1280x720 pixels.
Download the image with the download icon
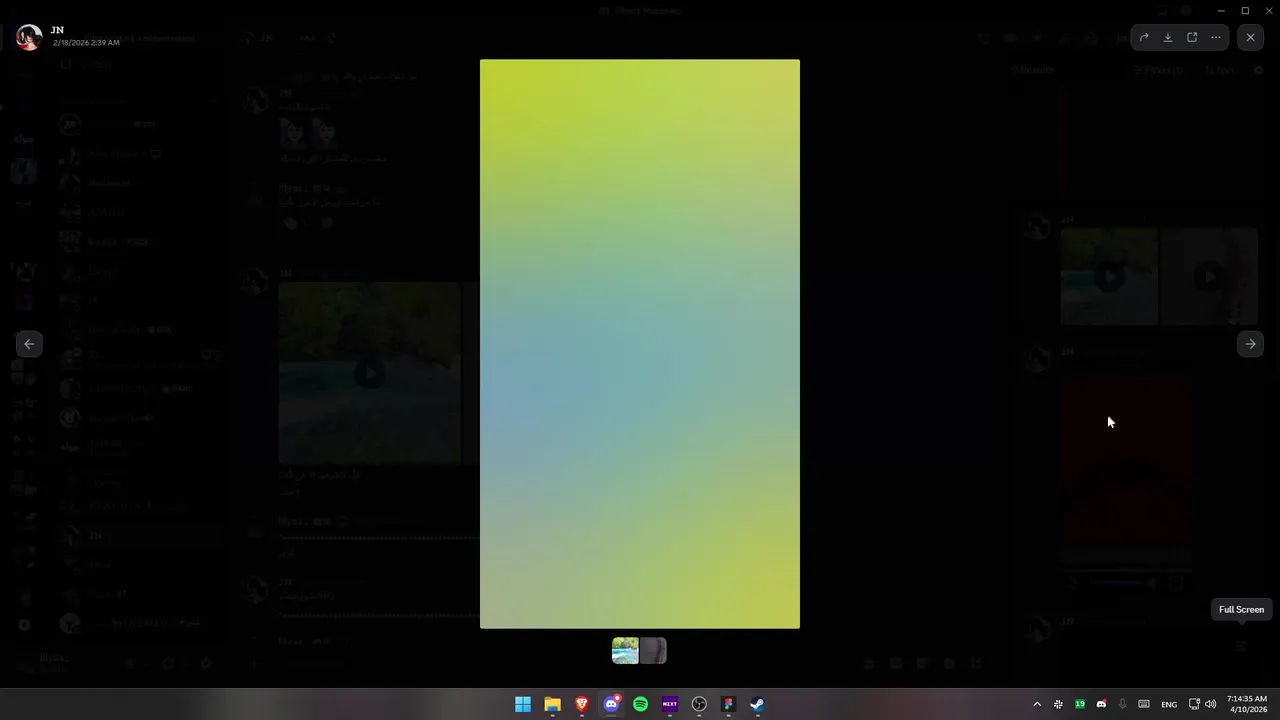[x=1168, y=37]
